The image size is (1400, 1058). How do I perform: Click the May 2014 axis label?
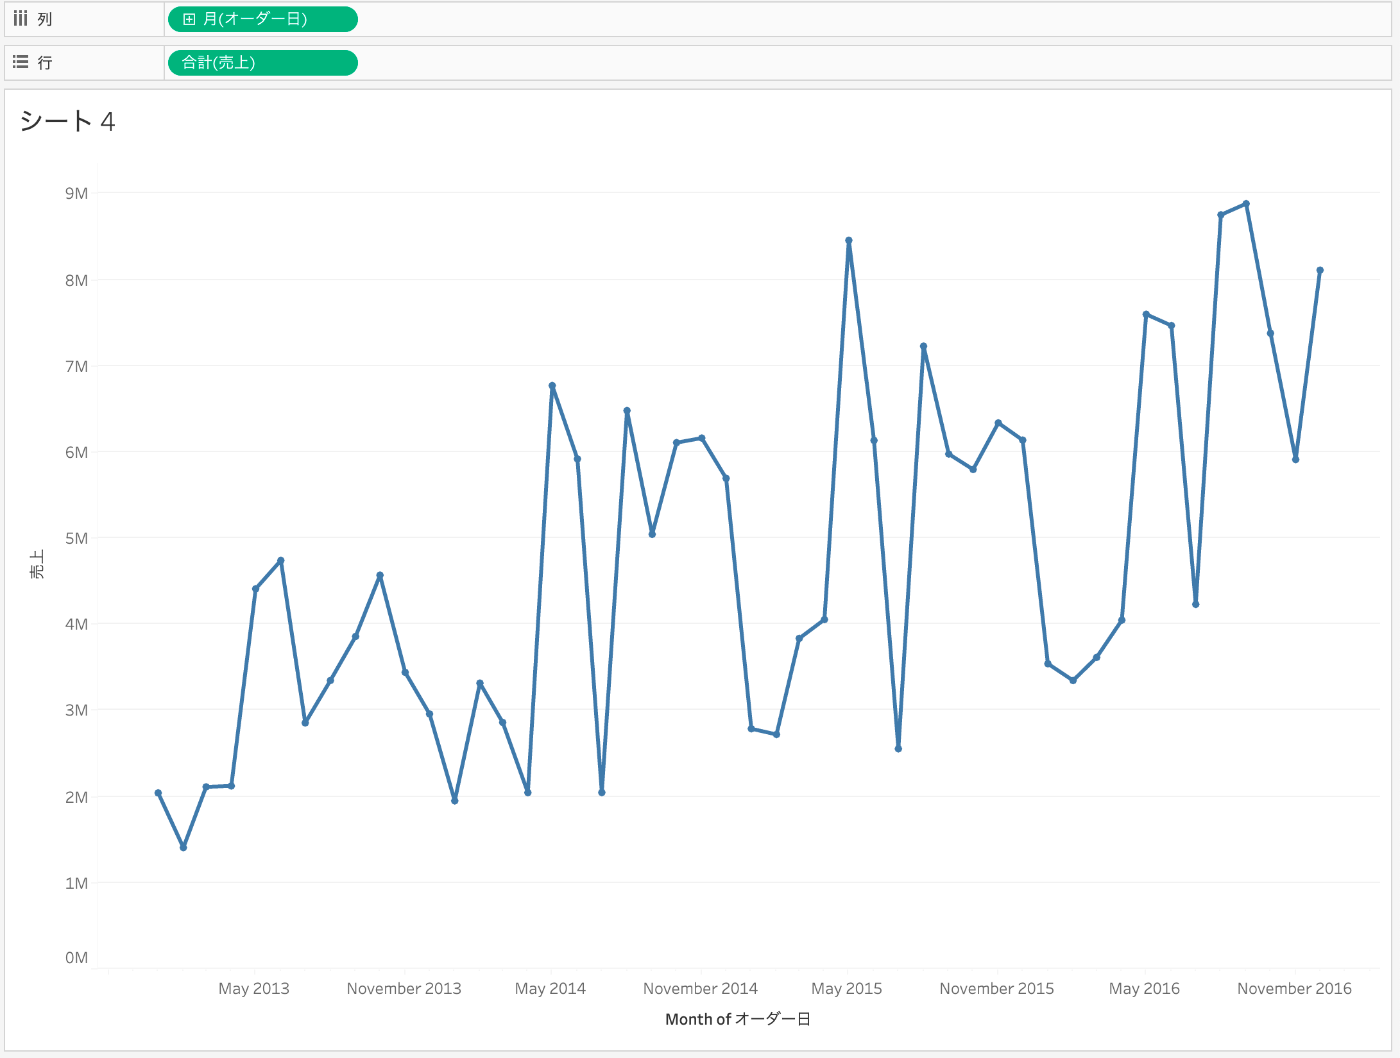coord(550,988)
